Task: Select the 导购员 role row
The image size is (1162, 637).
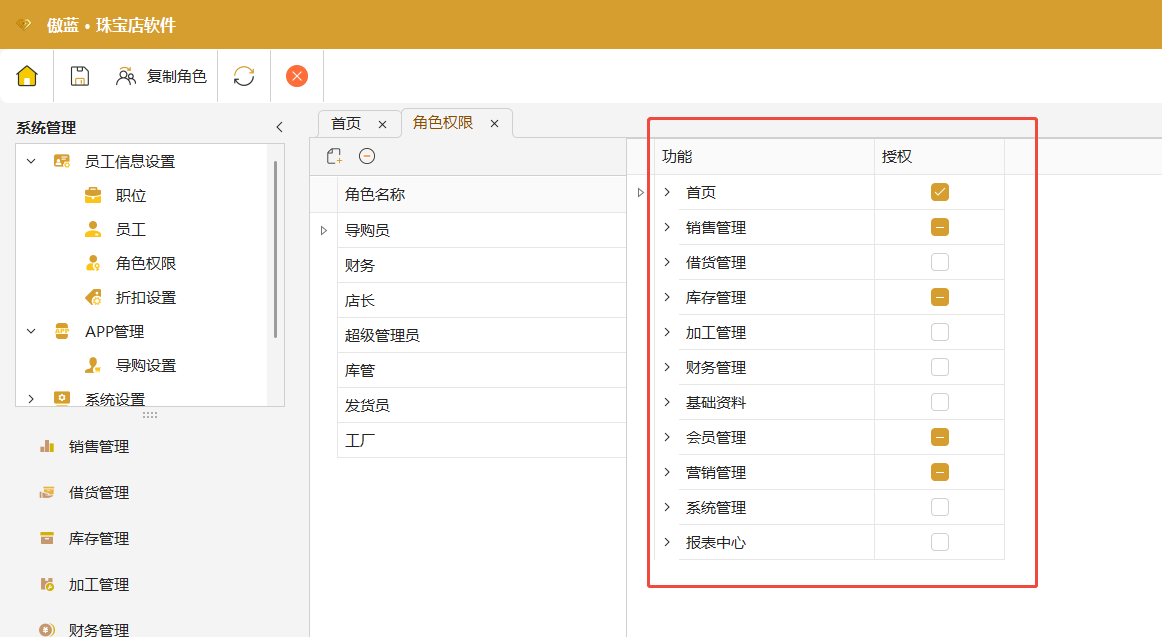Action: point(482,230)
